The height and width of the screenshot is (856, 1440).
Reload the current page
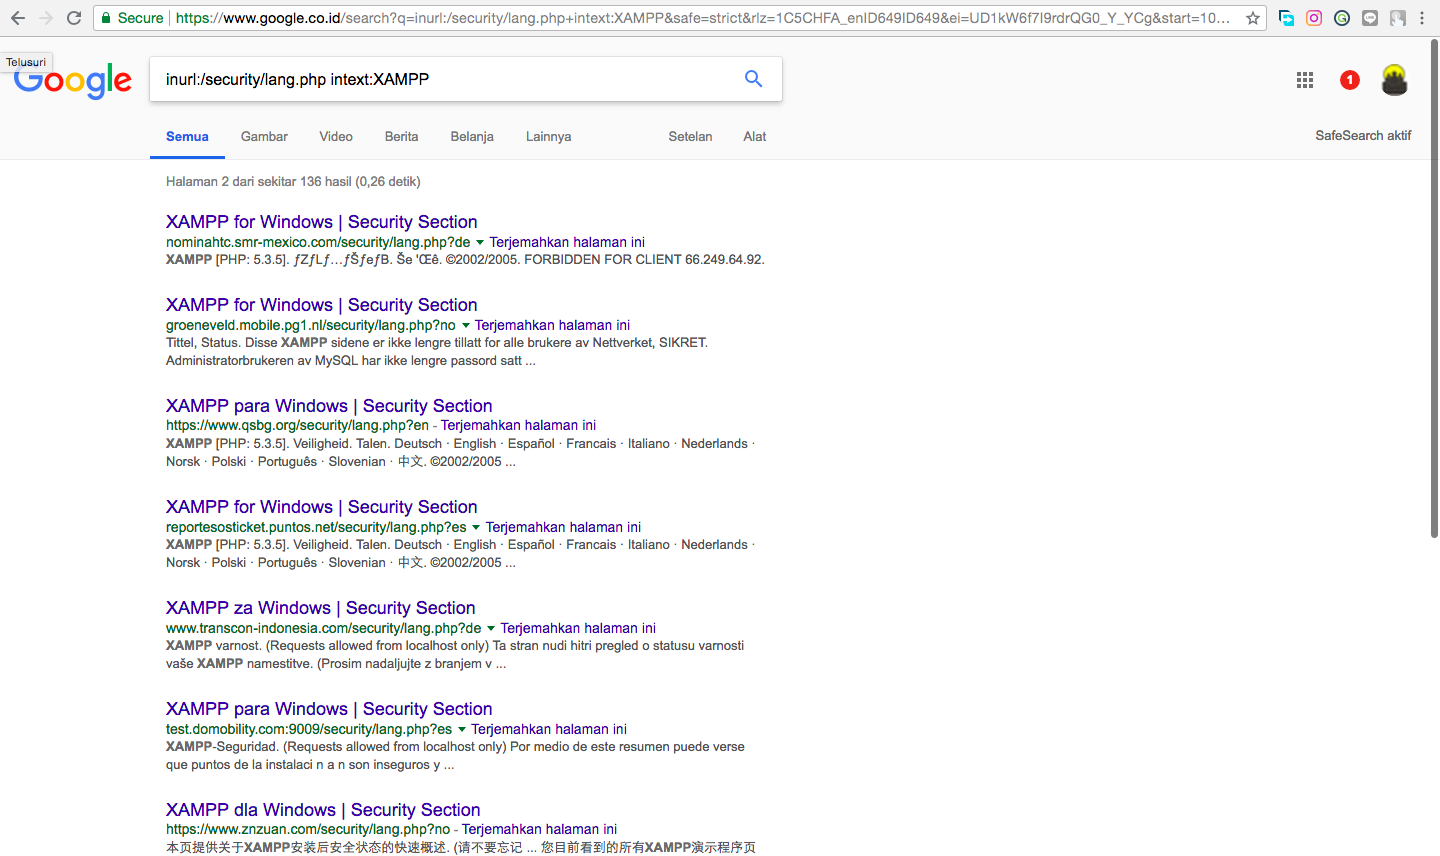pyautogui.click(x=74, y=18)
